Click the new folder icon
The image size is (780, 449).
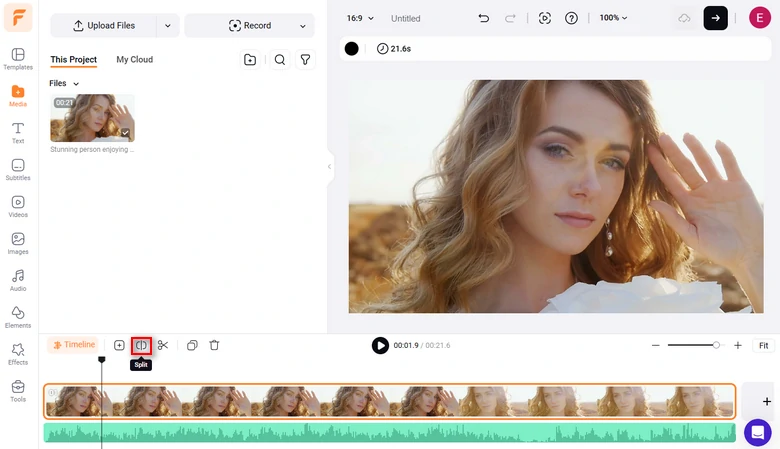[250, 60]
